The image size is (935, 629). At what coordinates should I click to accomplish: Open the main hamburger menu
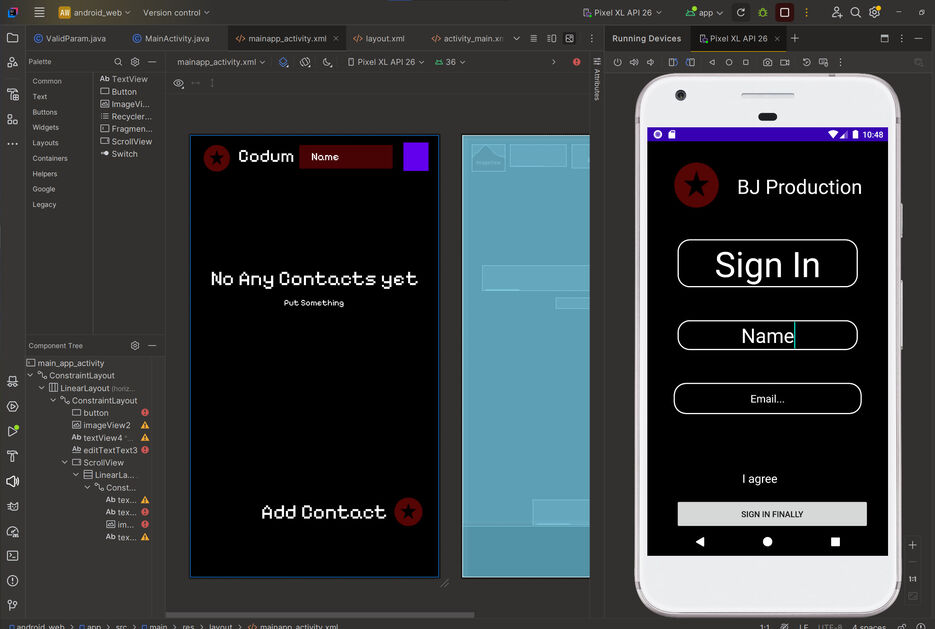point(39,13)
